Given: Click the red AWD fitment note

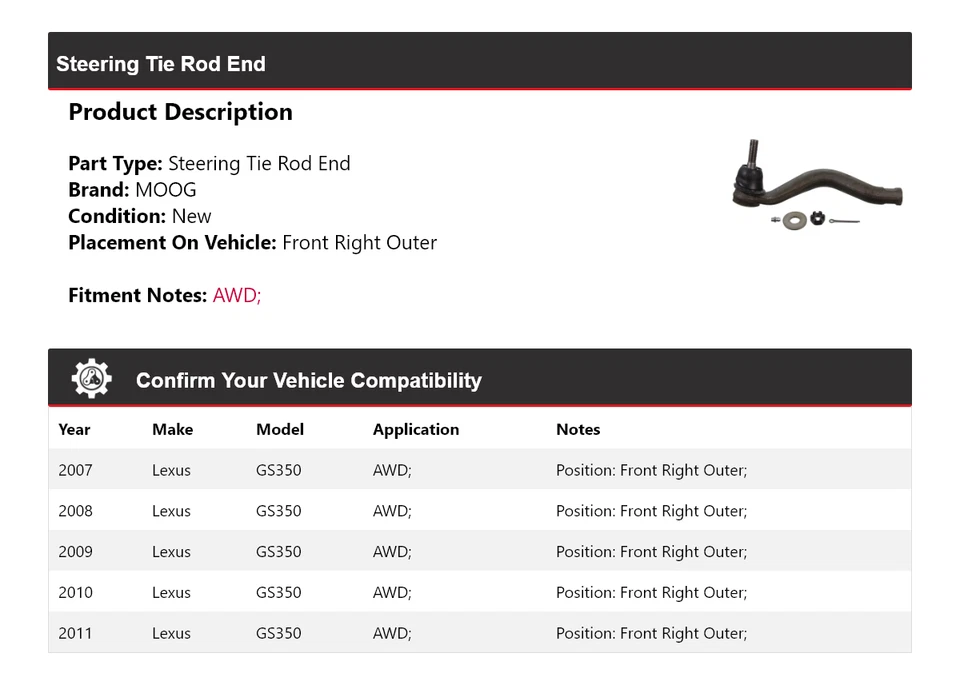Looking at the screenshot, I should point(237,295).
